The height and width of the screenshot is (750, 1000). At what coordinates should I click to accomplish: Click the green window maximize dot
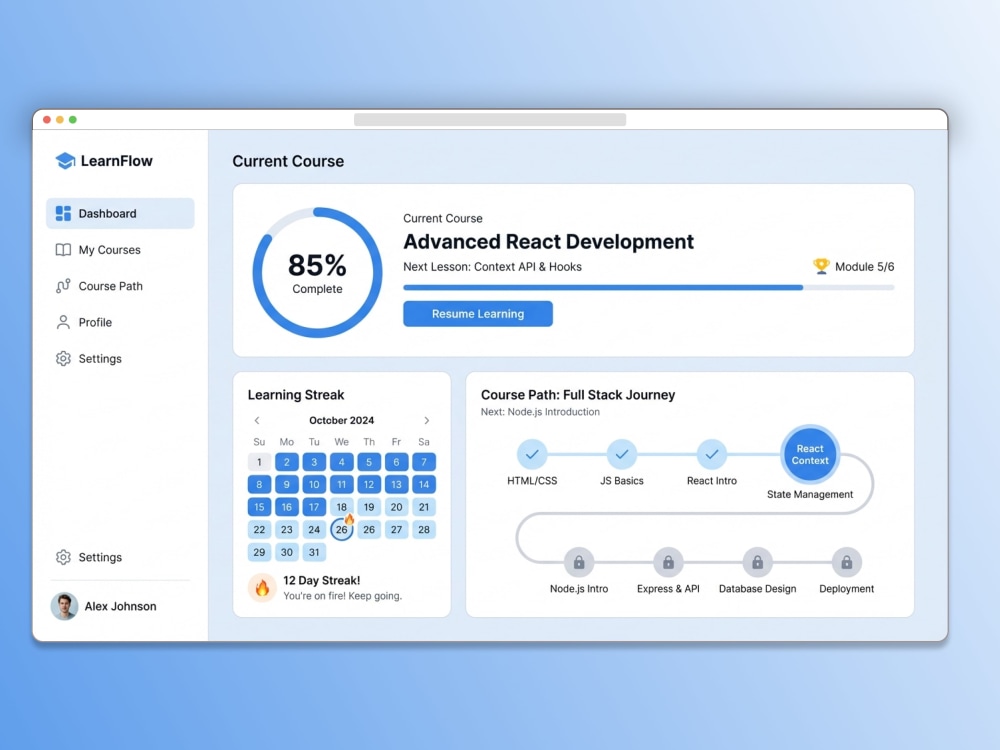tap(73, 120)
